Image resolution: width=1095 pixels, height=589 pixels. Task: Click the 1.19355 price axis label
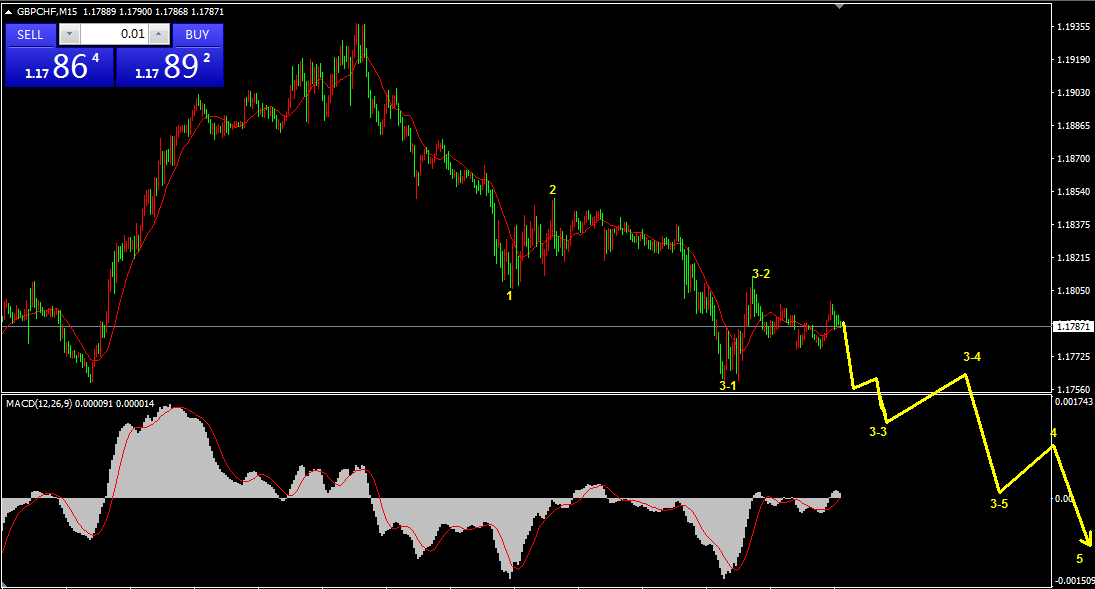point(1073,27)
